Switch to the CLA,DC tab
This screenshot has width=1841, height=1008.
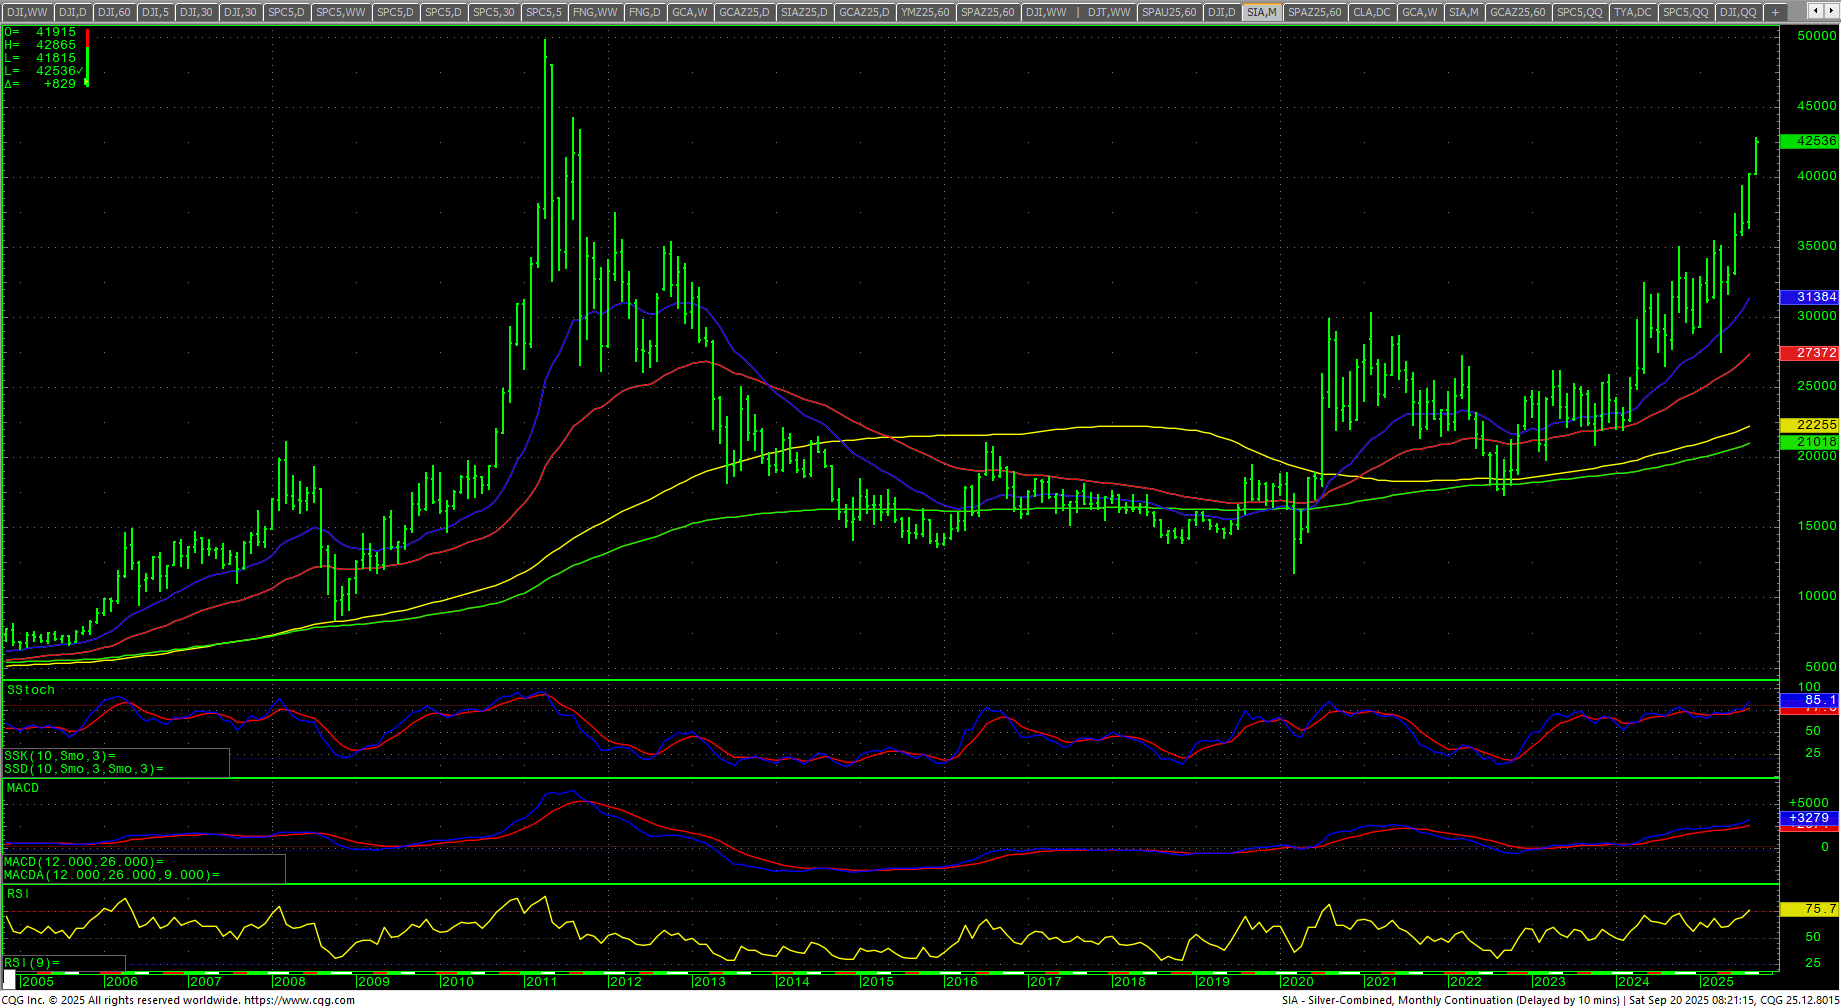(1371, 12)
